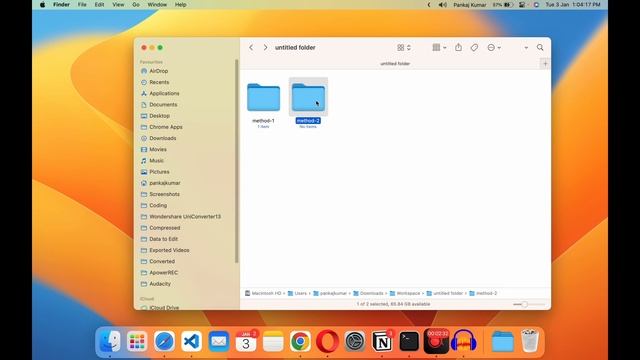Screen dimensions: 640x360
Task: Open Terminal from the Dock
Action: tap(409, 341)
